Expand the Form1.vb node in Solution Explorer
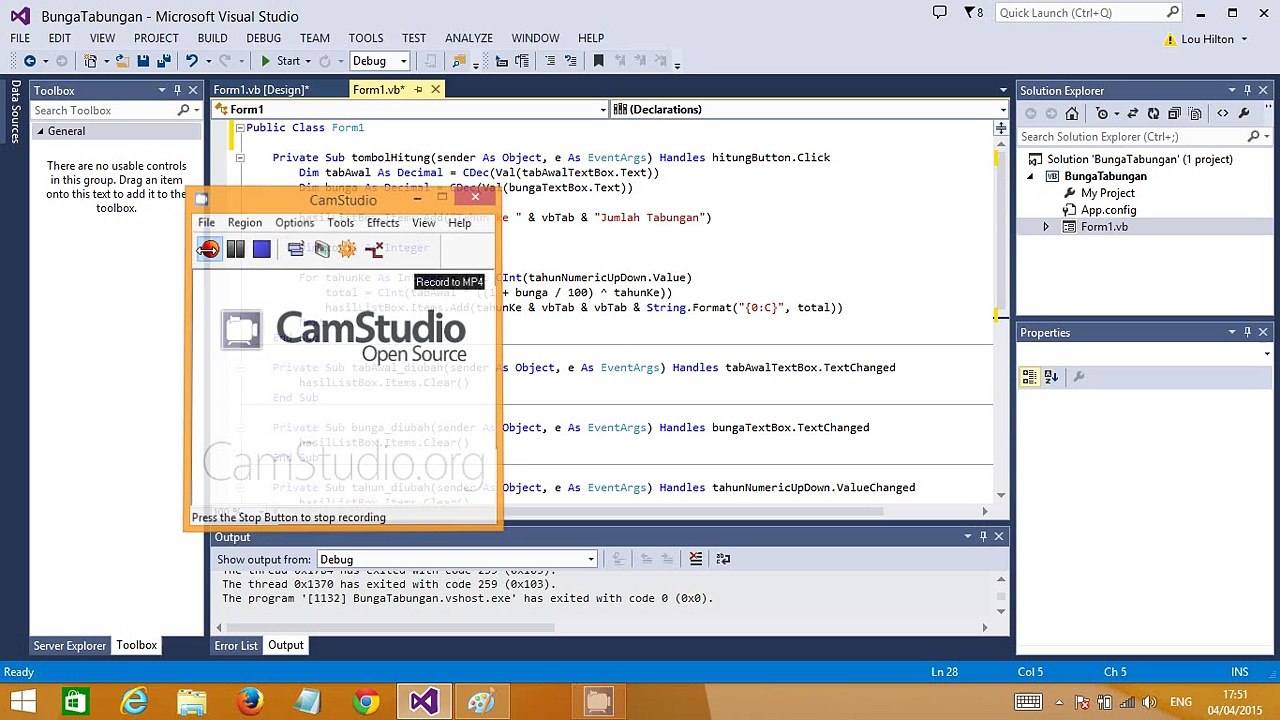 pos(1046,227)
